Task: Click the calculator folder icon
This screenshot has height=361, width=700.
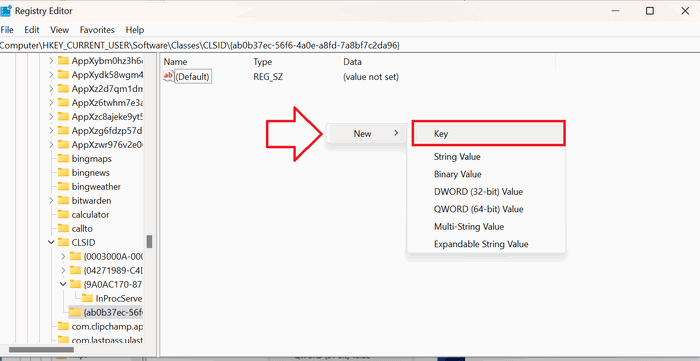Action: point(63,215)
